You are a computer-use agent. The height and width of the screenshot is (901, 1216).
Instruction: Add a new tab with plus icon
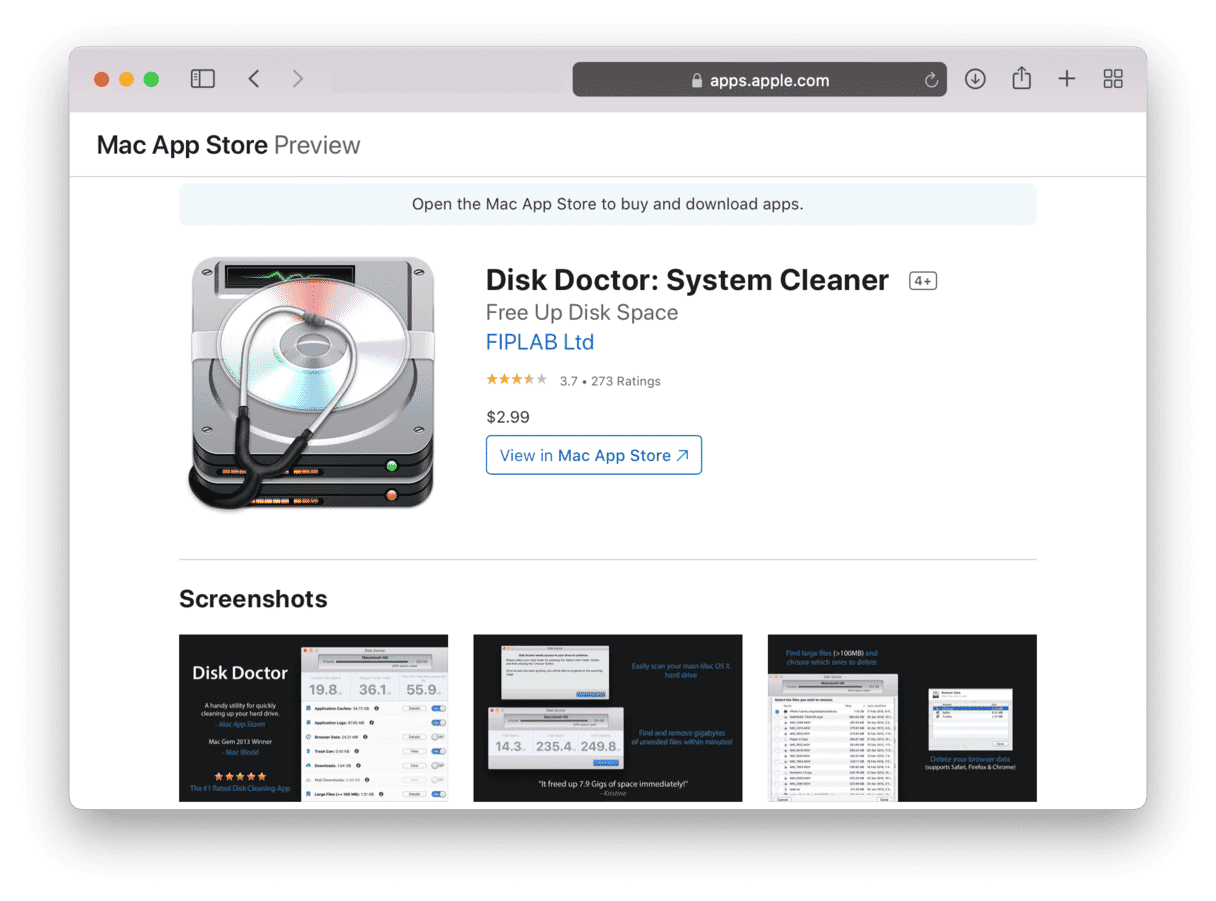click(1067, 79)
